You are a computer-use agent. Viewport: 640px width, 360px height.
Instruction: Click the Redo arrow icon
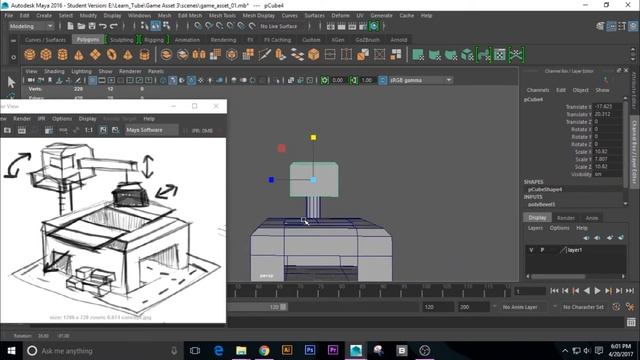click(x=114, y=26)
